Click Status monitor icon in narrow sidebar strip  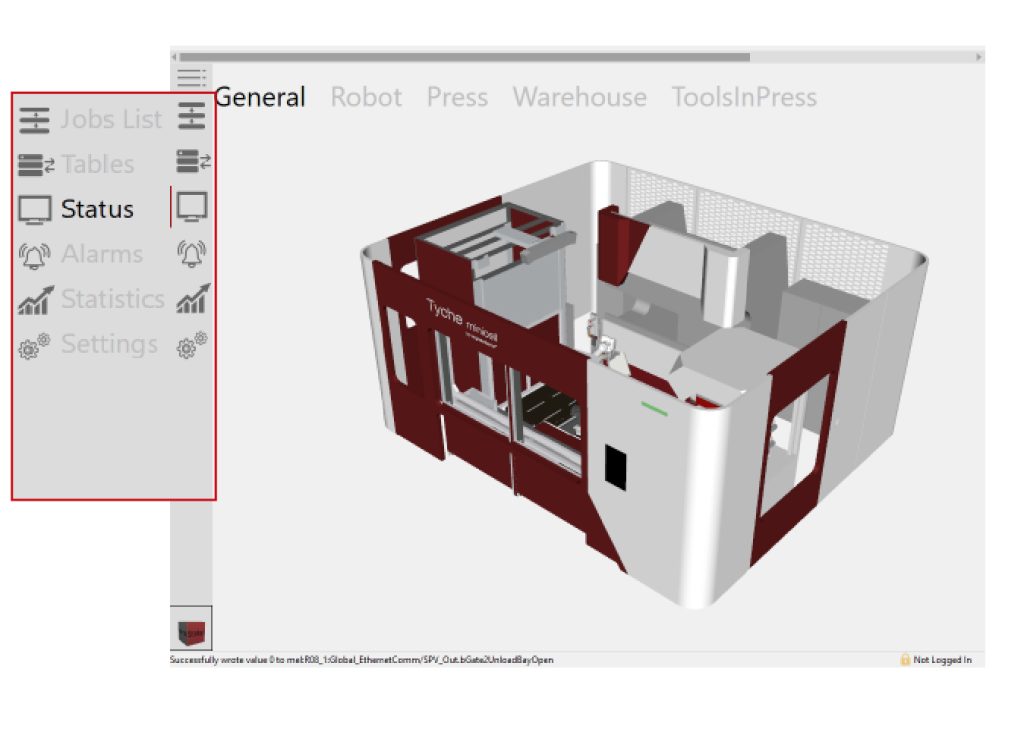pos(192,207)
